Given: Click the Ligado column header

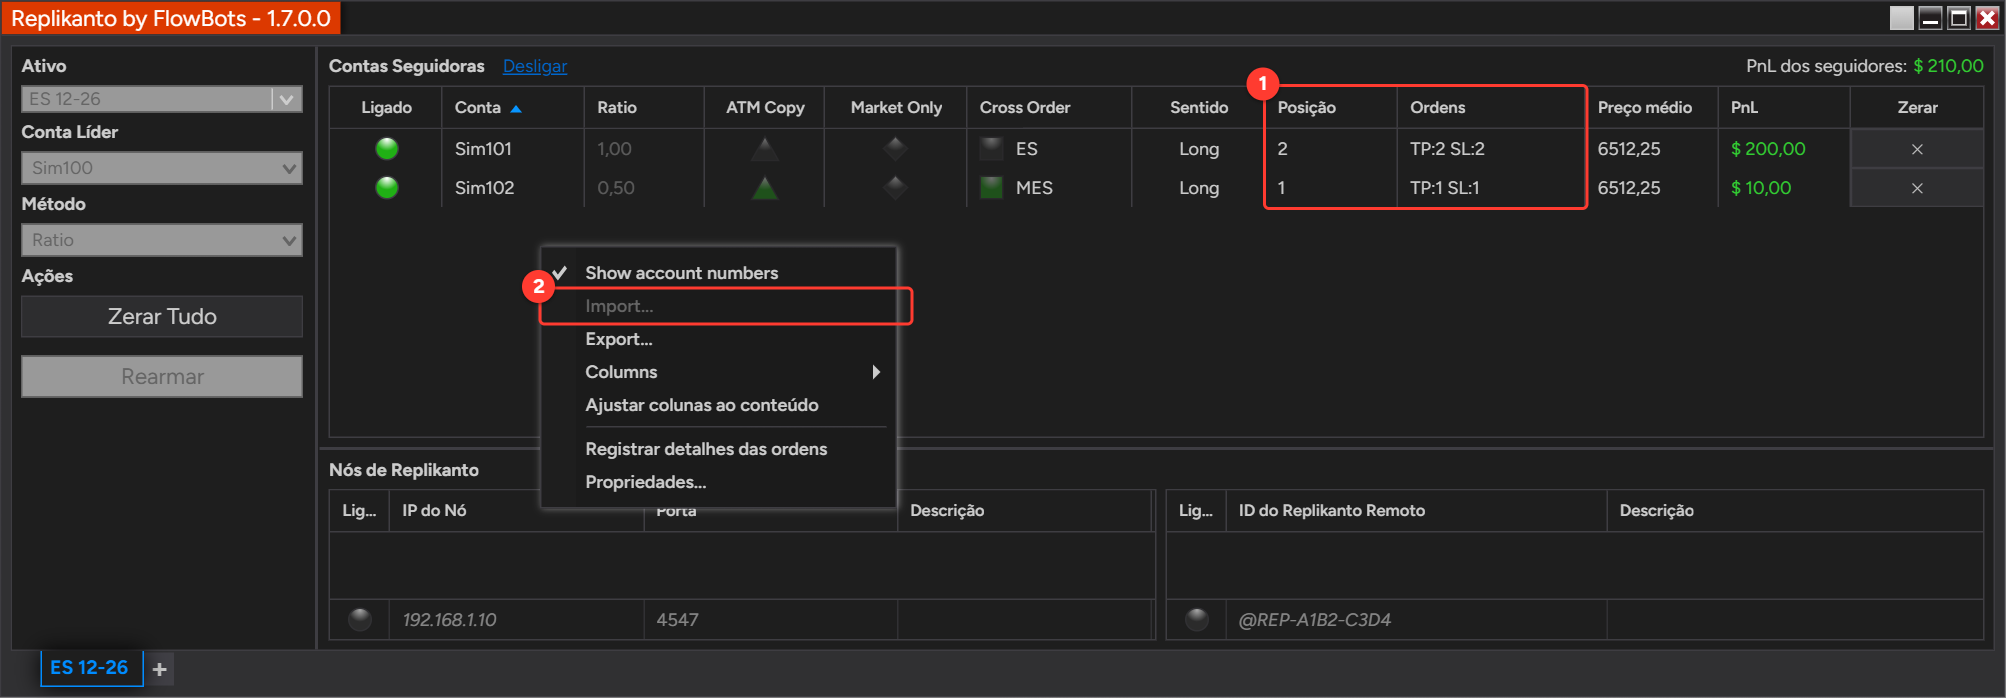Looking at the screenshot, I should [x=386, y=107].
